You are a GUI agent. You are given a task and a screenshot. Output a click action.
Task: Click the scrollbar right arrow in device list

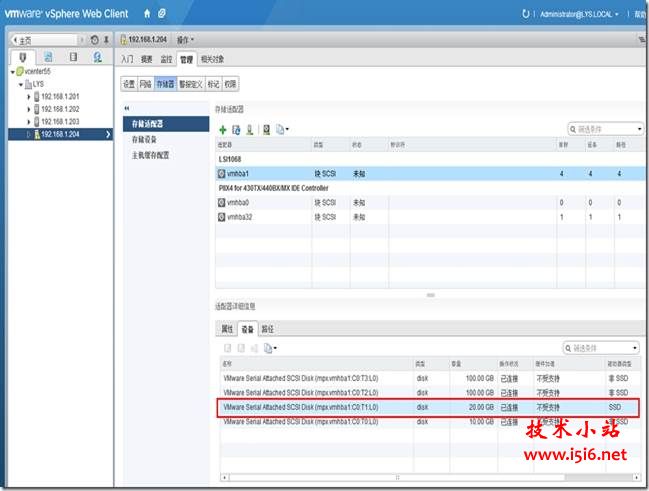pos(637,477)
